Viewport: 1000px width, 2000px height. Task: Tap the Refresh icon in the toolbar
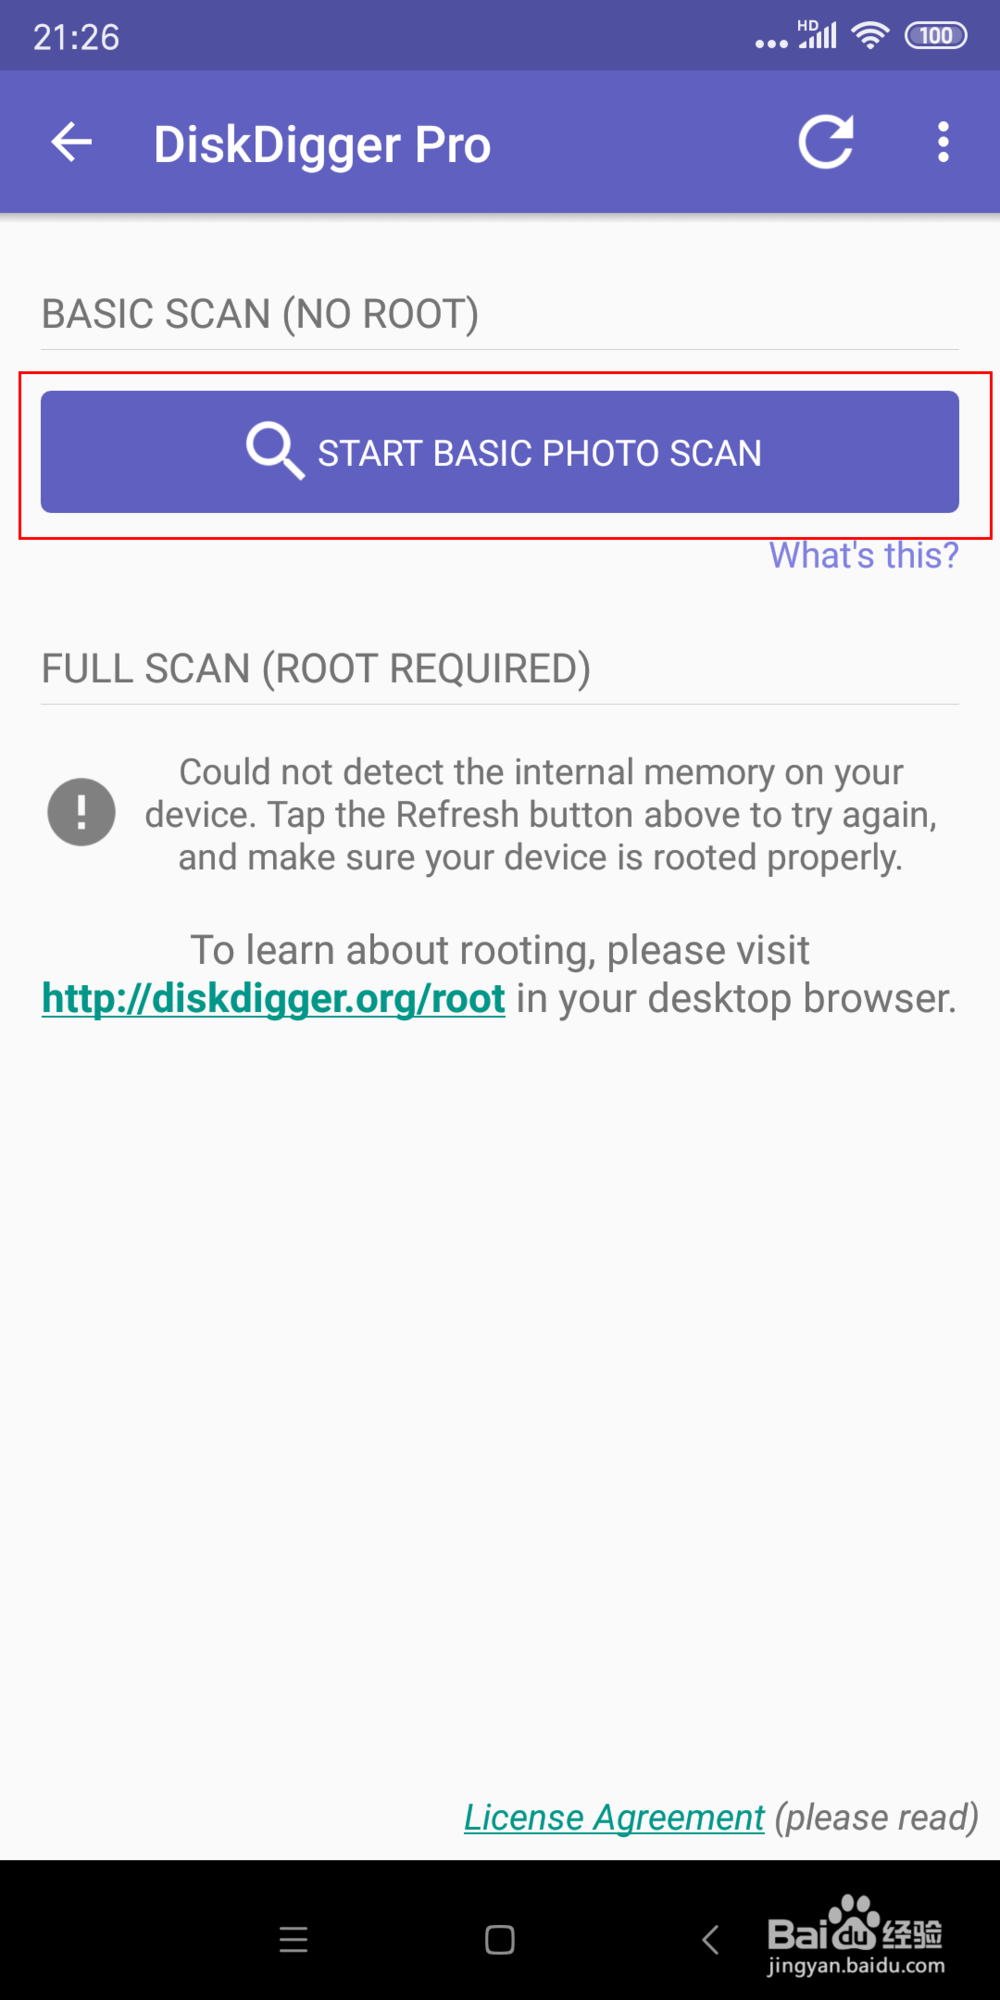coord(826,142)
